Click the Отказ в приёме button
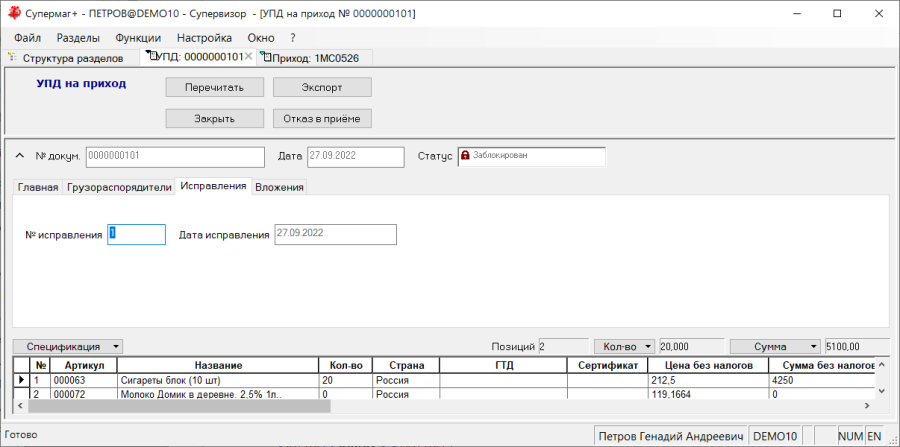 [x=322, y=119]
